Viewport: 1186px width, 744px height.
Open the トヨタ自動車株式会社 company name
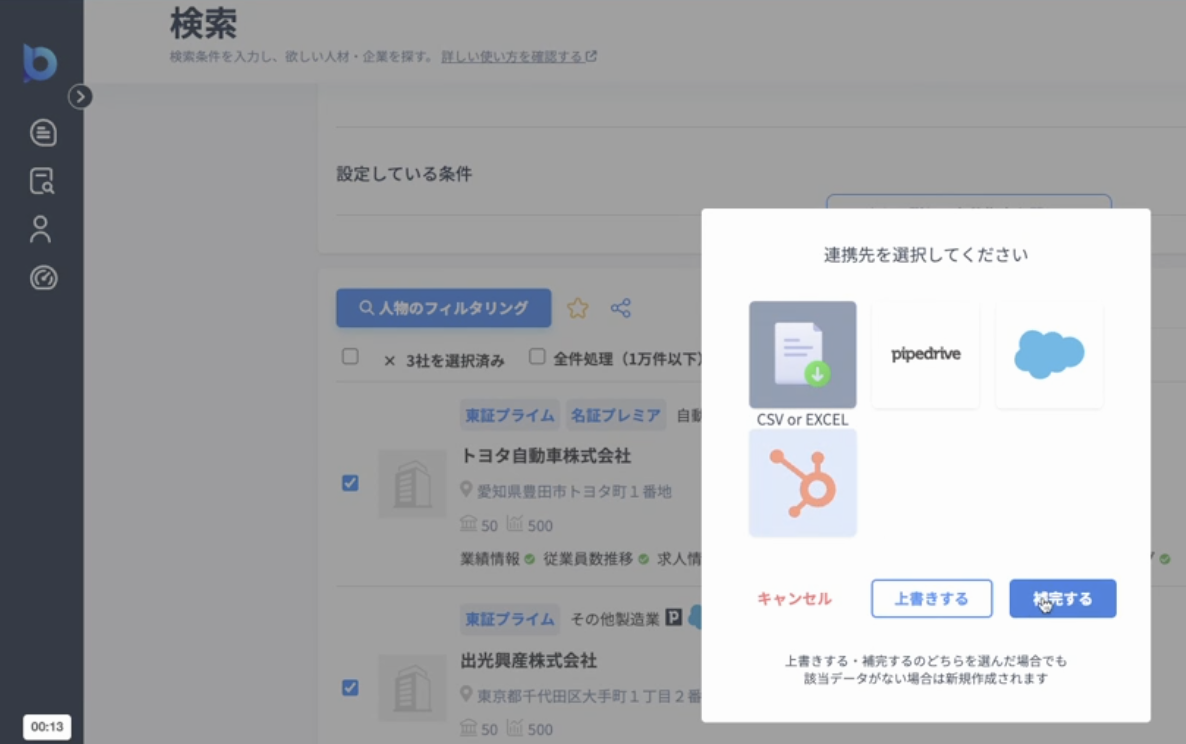coord(546,456)
